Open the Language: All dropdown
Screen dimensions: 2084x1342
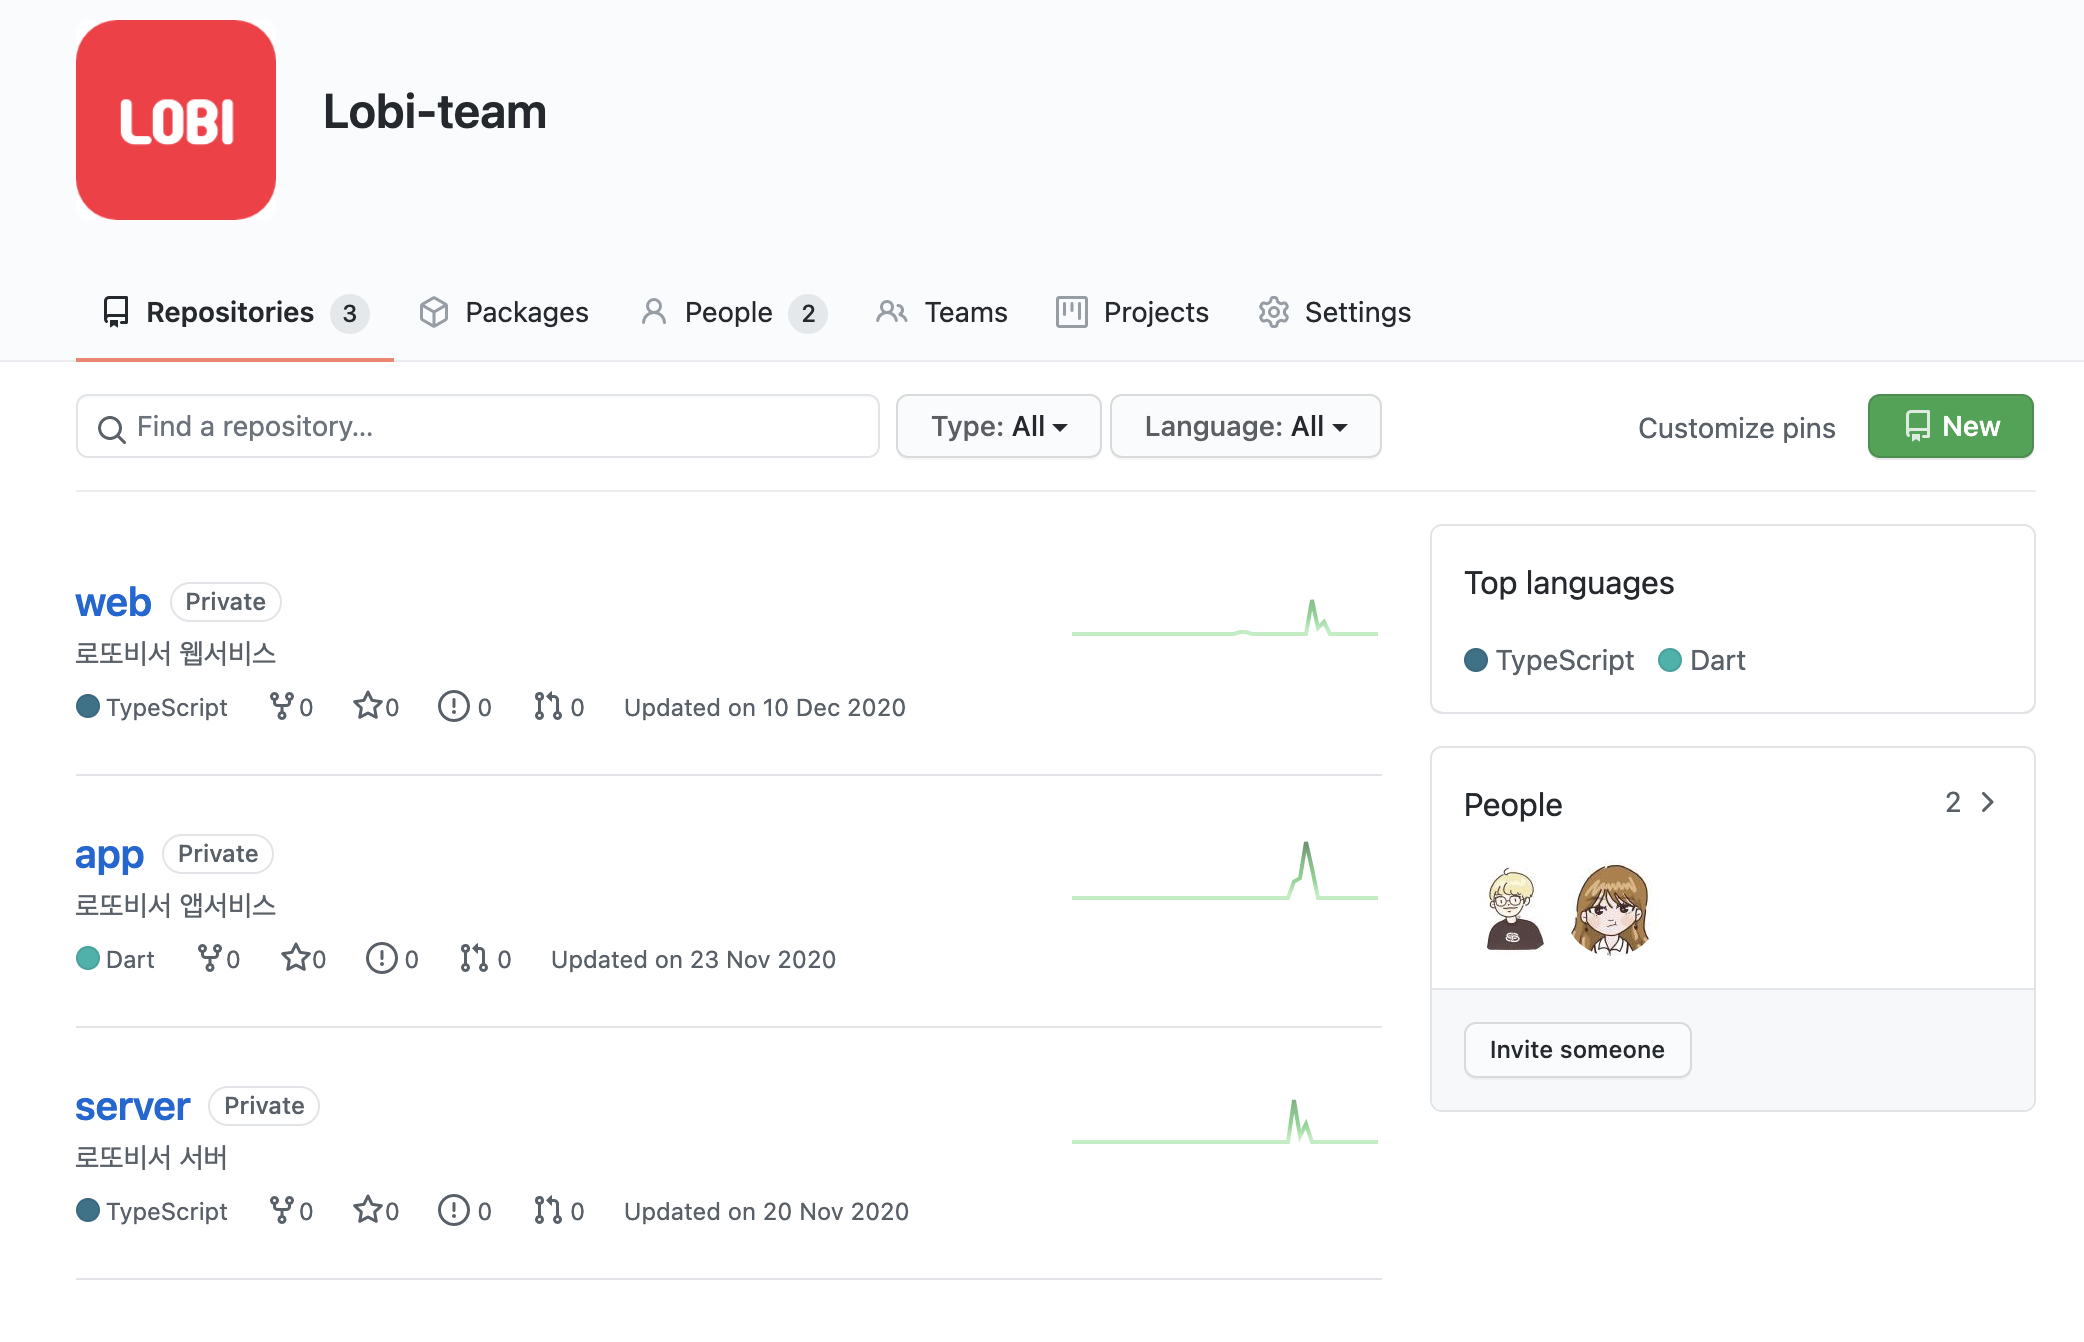1245,426
